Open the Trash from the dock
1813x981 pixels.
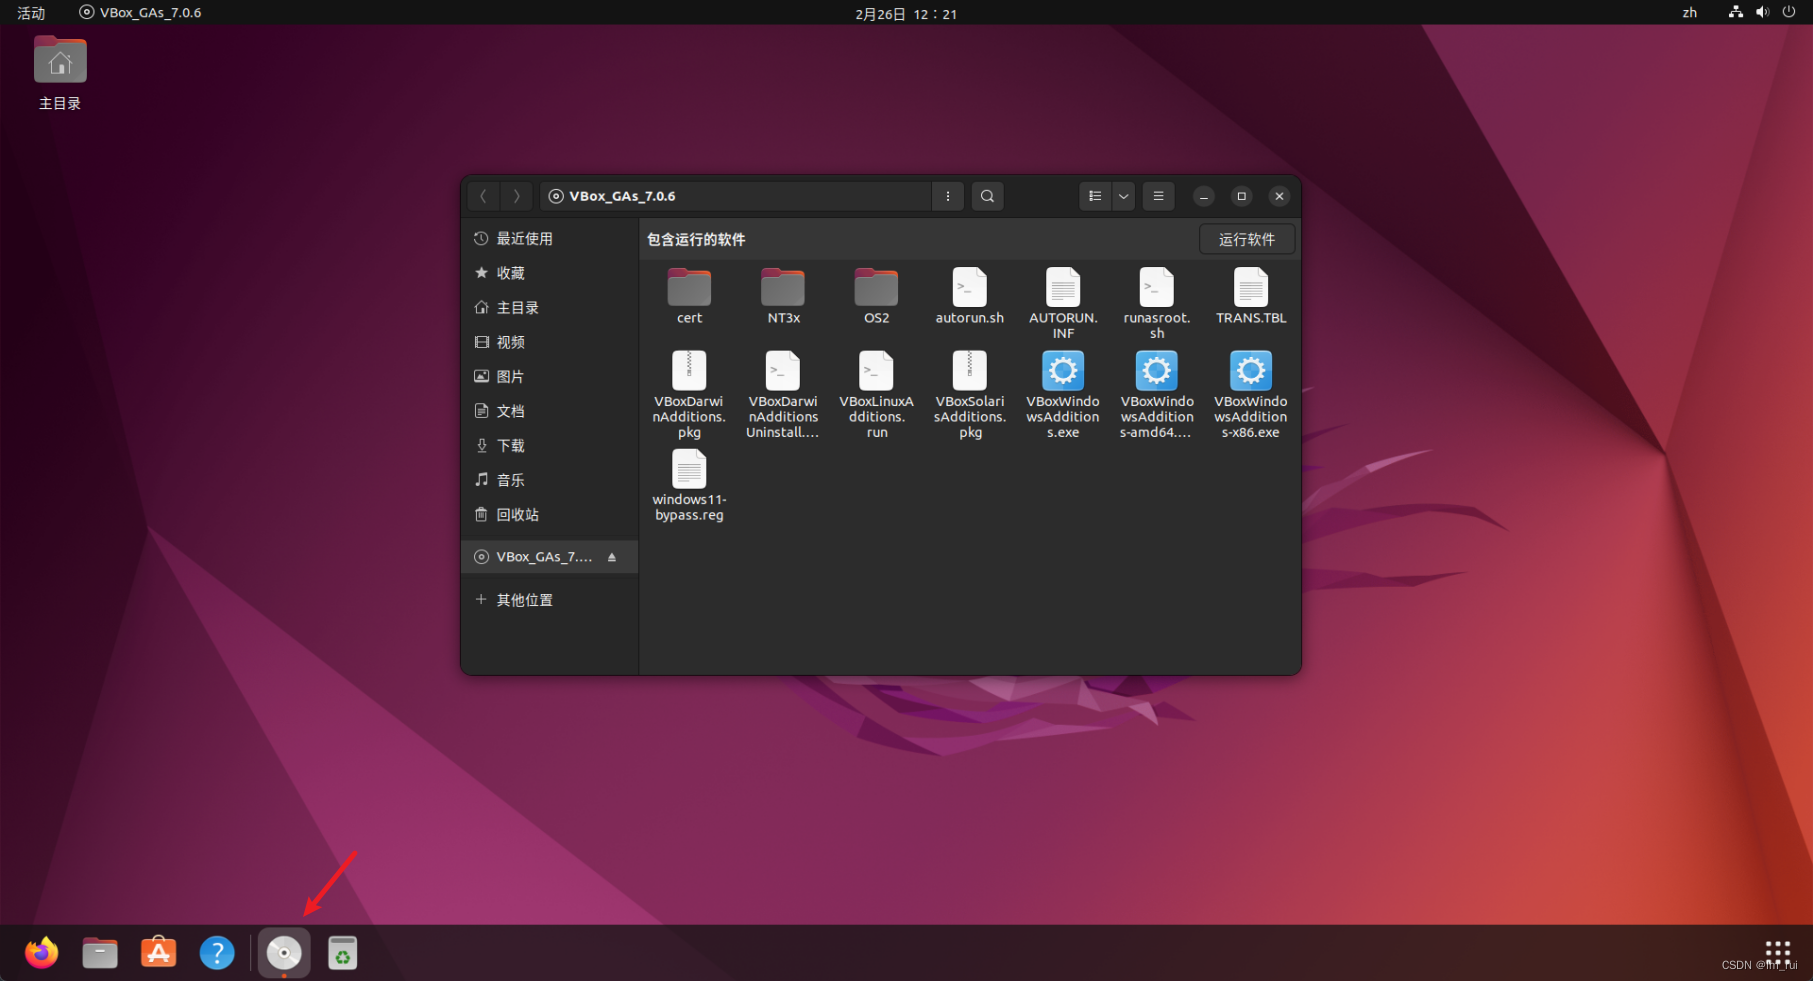coord(343,953)
